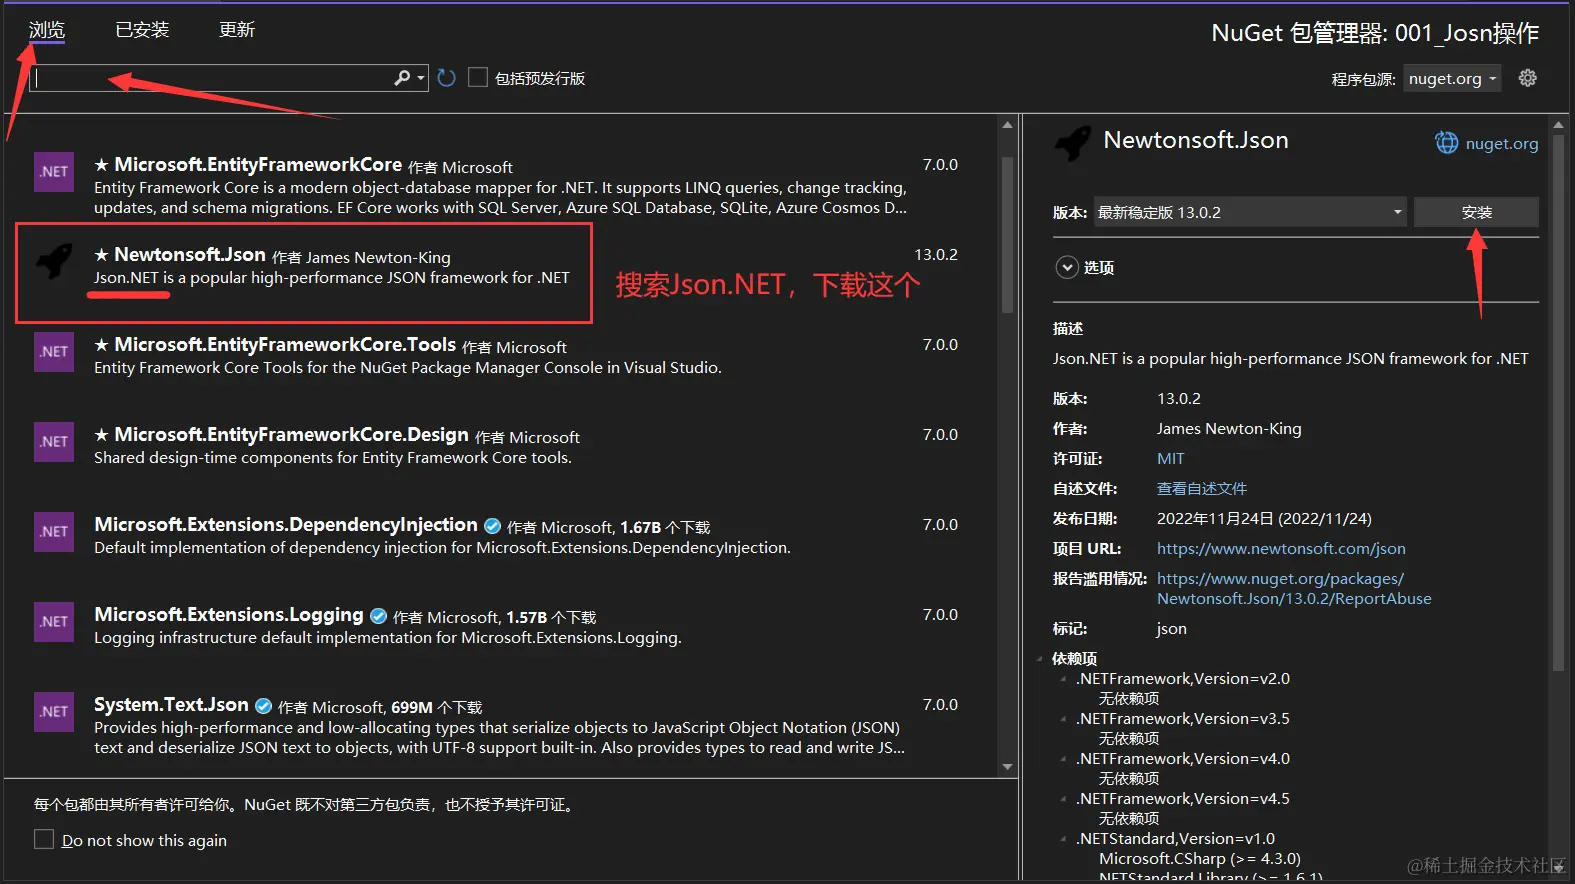This screenshot has height=884, width=1575.
Task: Click DependencyInjection .NET package icon
Action: [x=54, y=531]
